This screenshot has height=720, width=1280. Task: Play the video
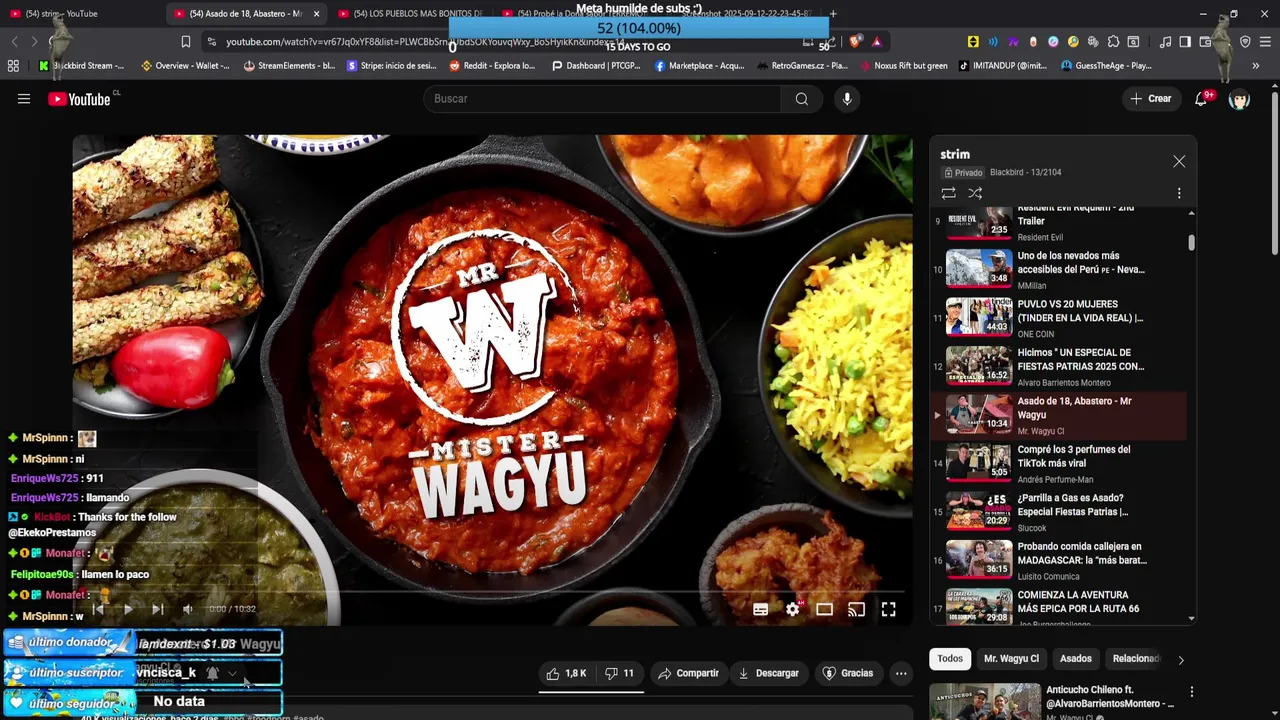tap(127, 609)
